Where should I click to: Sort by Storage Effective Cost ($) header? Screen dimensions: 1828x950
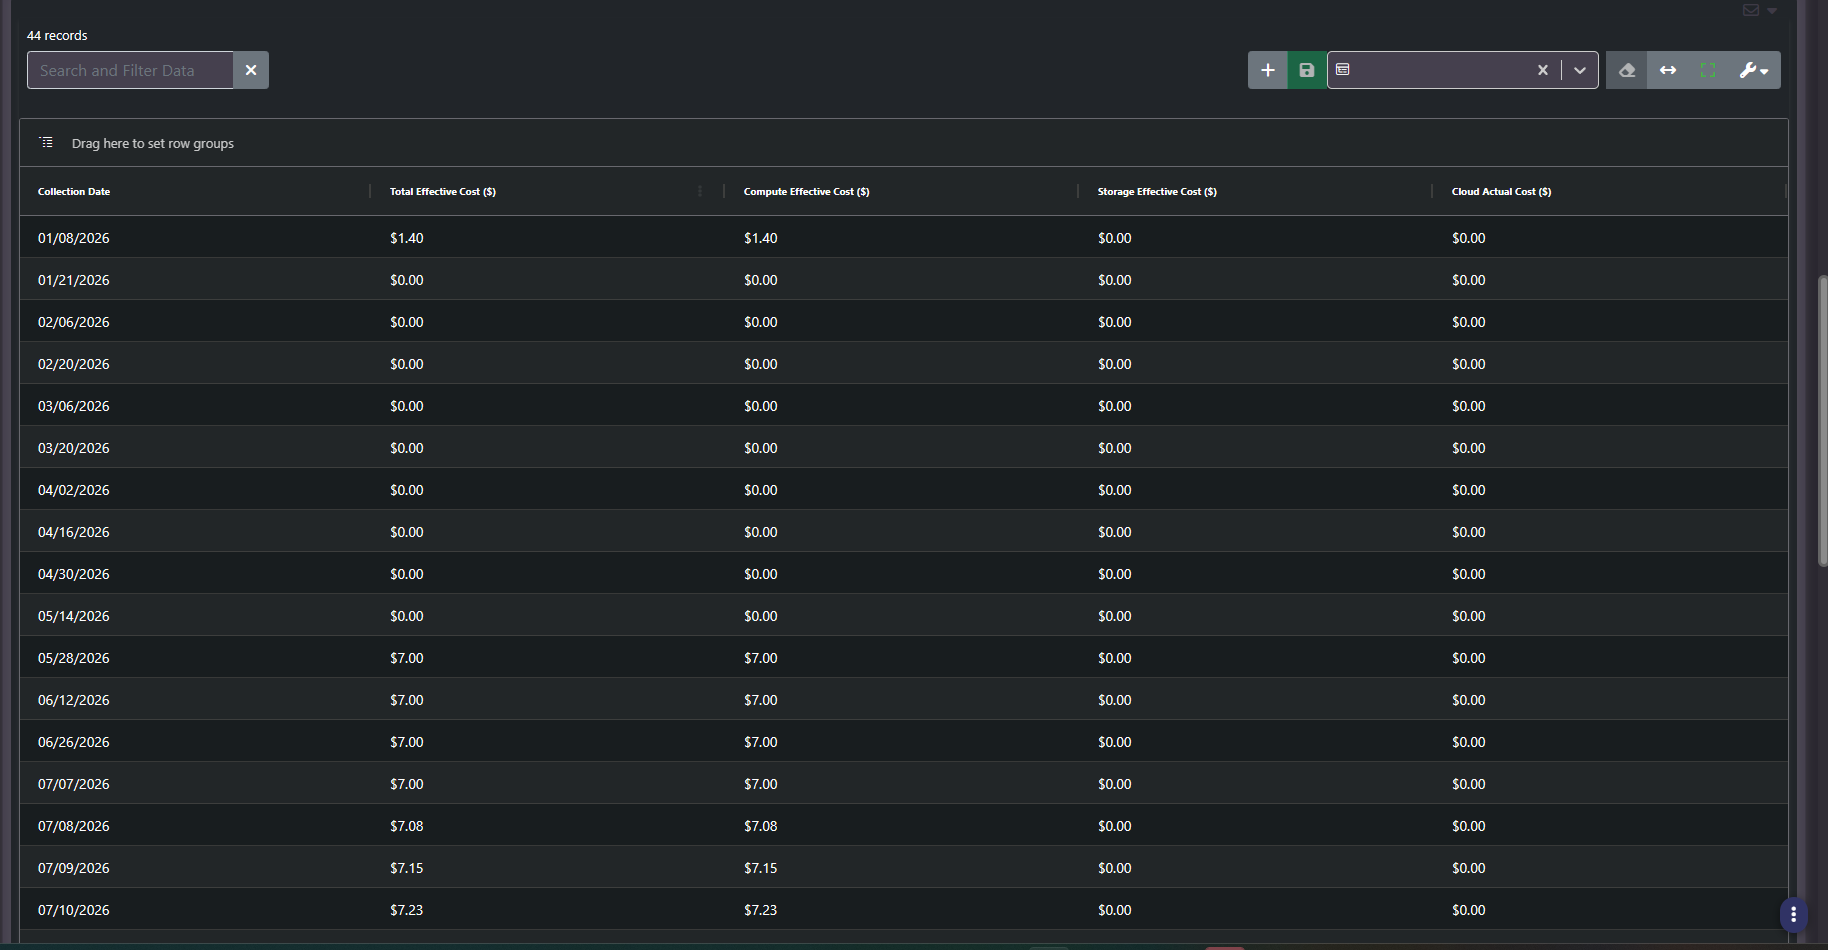tap(1157, 191)
